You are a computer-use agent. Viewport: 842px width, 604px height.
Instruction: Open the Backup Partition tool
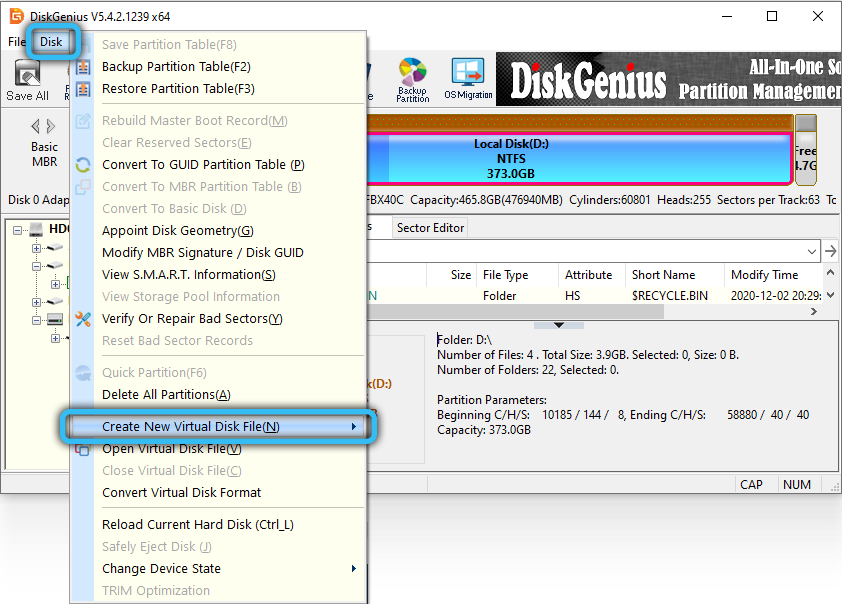412,79
